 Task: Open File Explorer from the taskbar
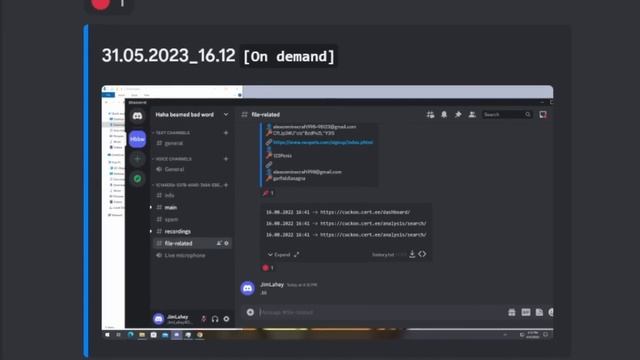(142, 335)
